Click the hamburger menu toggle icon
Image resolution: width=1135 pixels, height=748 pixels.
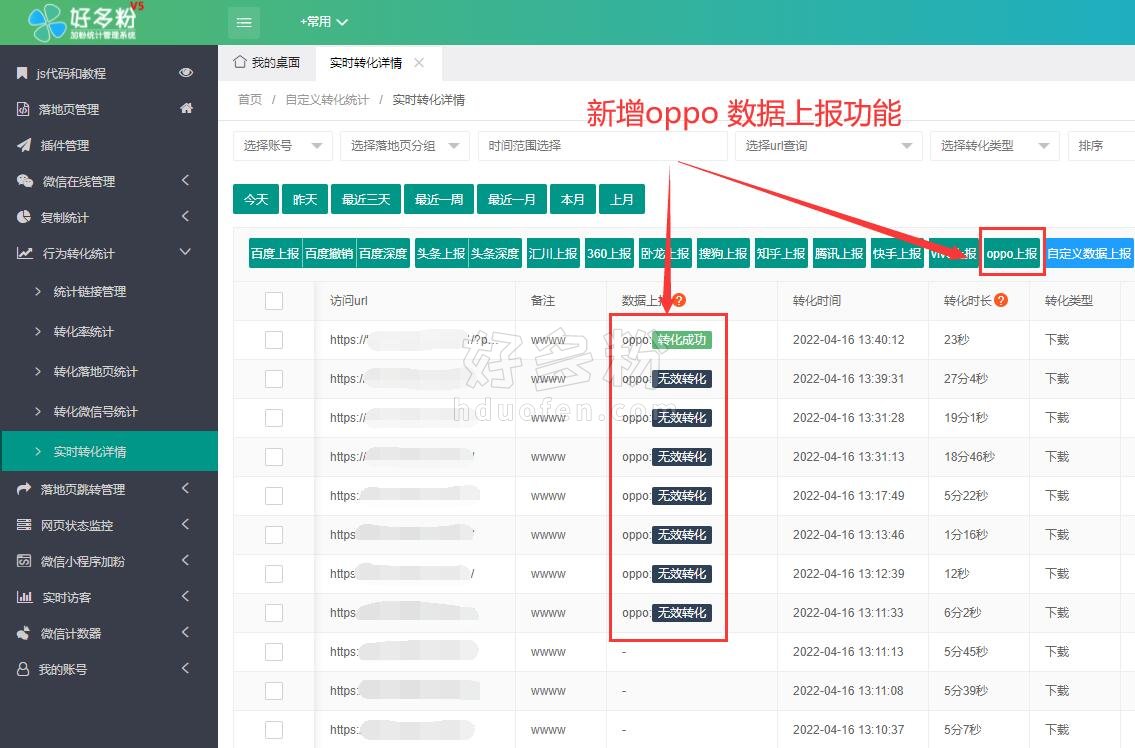click(244, 22)
